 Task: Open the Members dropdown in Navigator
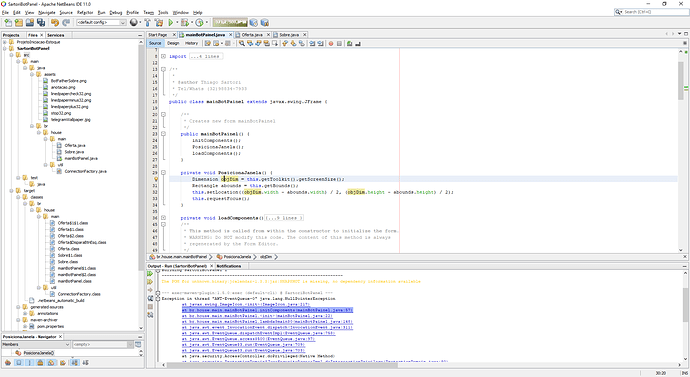(36, 344)
